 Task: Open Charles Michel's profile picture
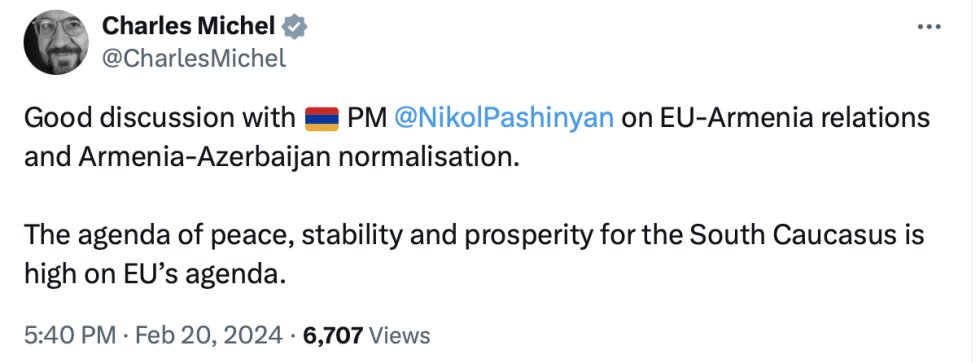click(56, 42)
